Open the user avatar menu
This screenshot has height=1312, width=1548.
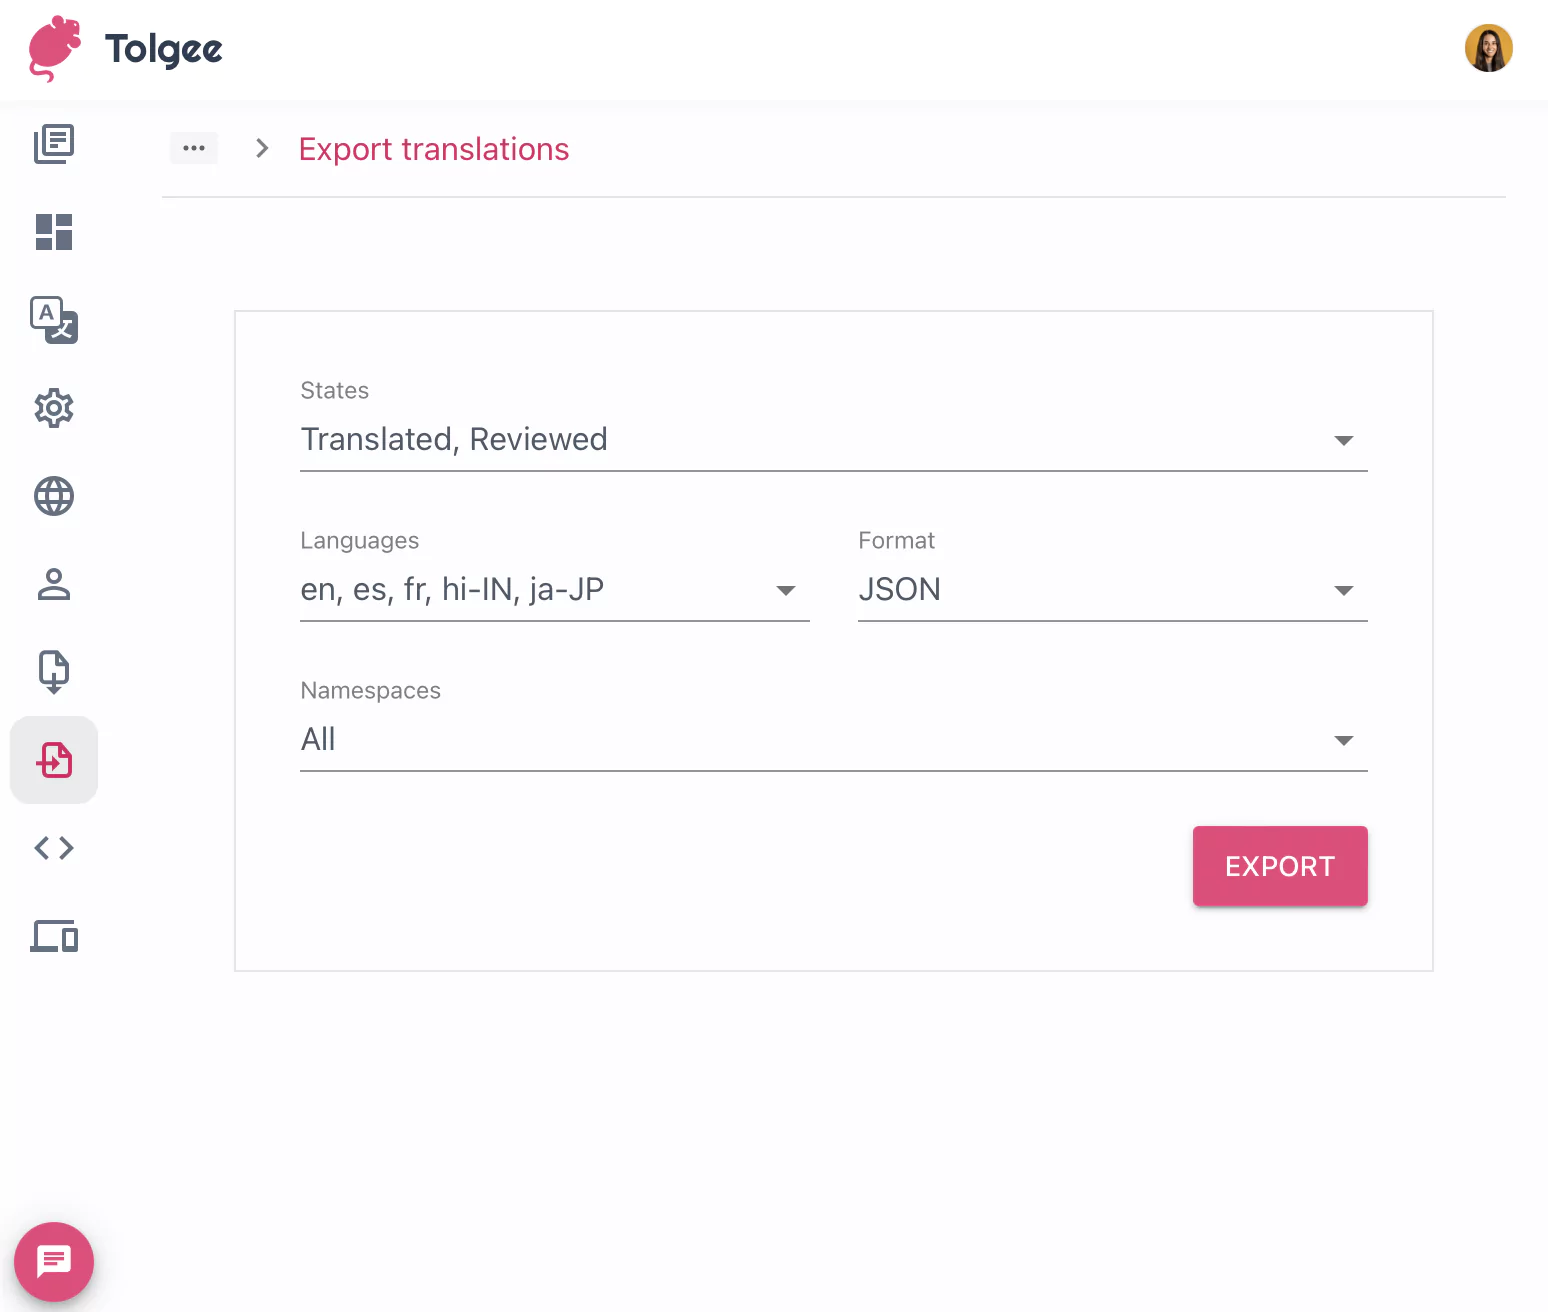[1488, 47]
